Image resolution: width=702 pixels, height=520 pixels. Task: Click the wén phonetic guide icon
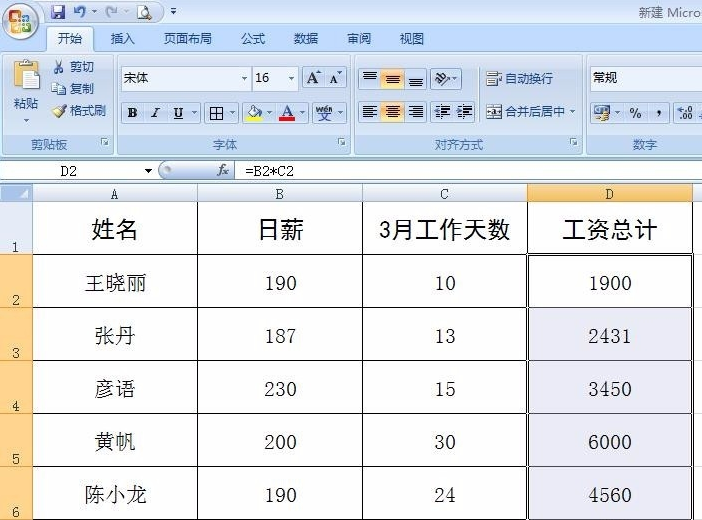click(x=324, y=113)
